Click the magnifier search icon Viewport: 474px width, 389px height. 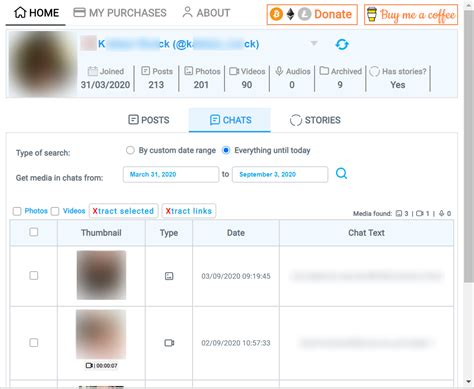point(341,173)
